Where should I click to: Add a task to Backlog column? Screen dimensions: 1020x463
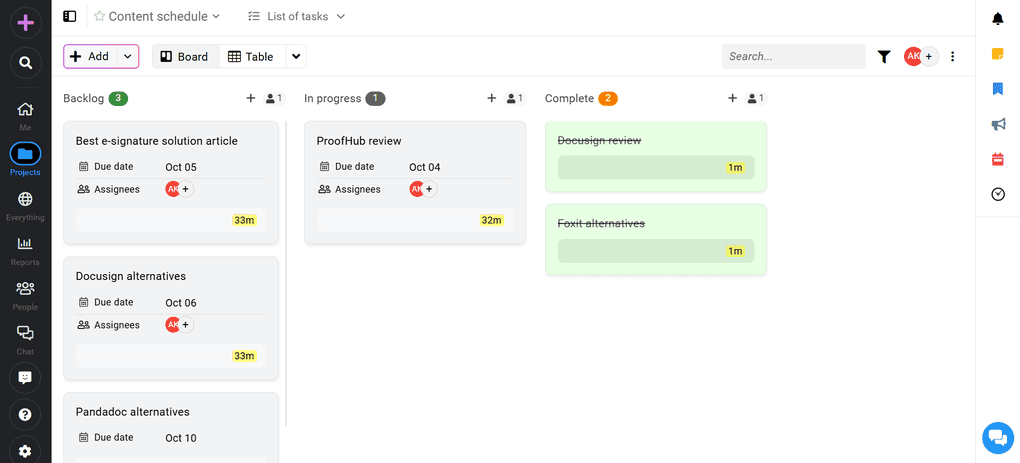point(250,98)
